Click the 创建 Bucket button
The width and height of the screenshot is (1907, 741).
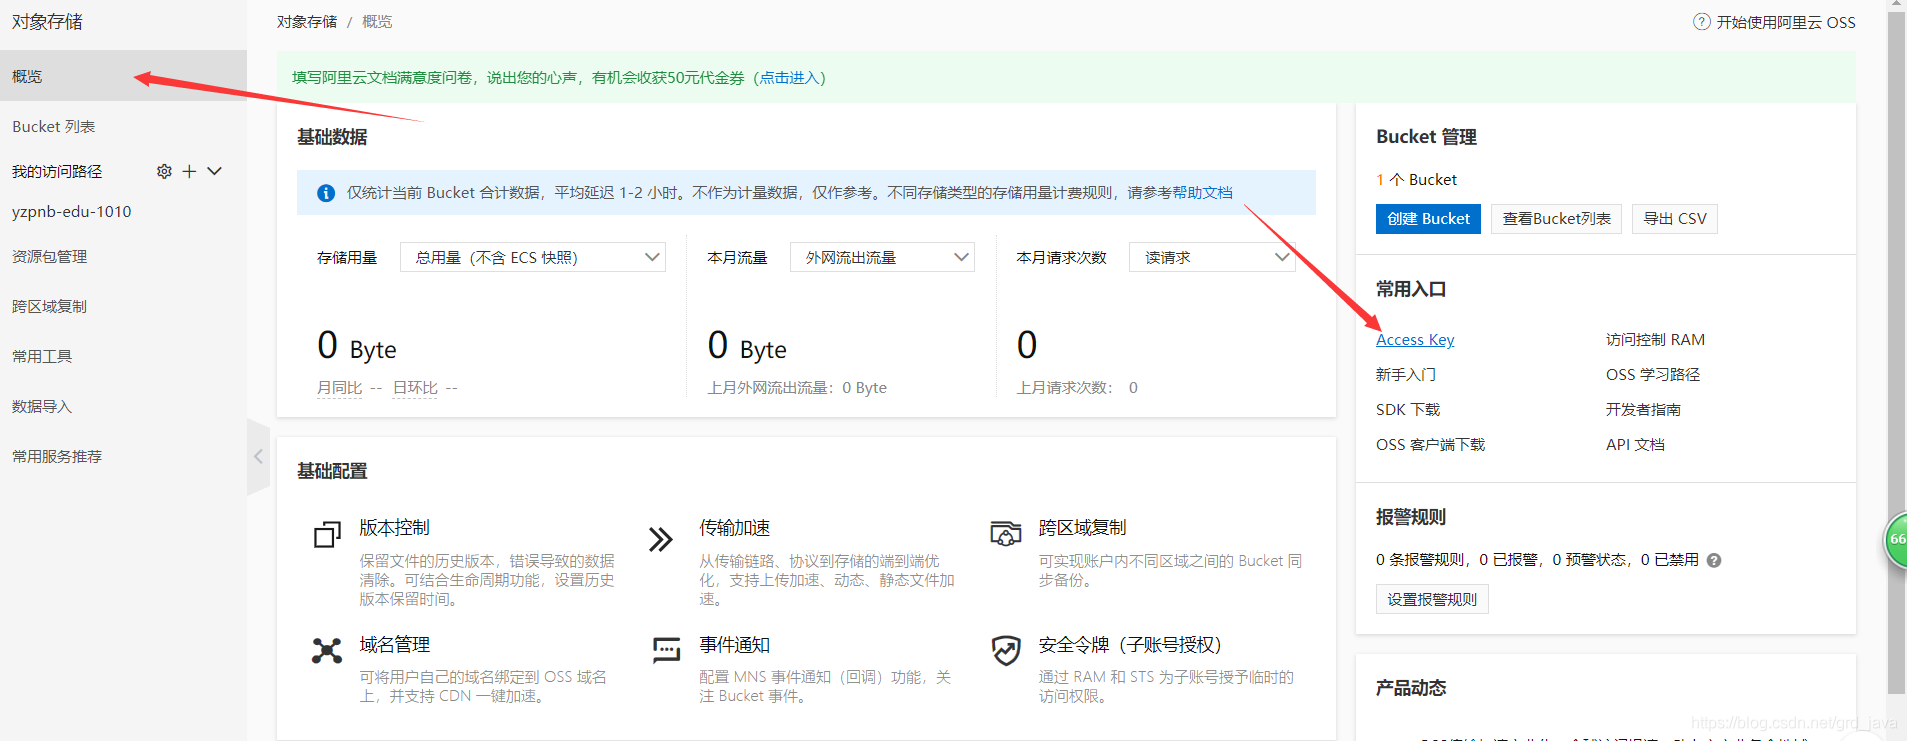click(x=1428, y=219)
